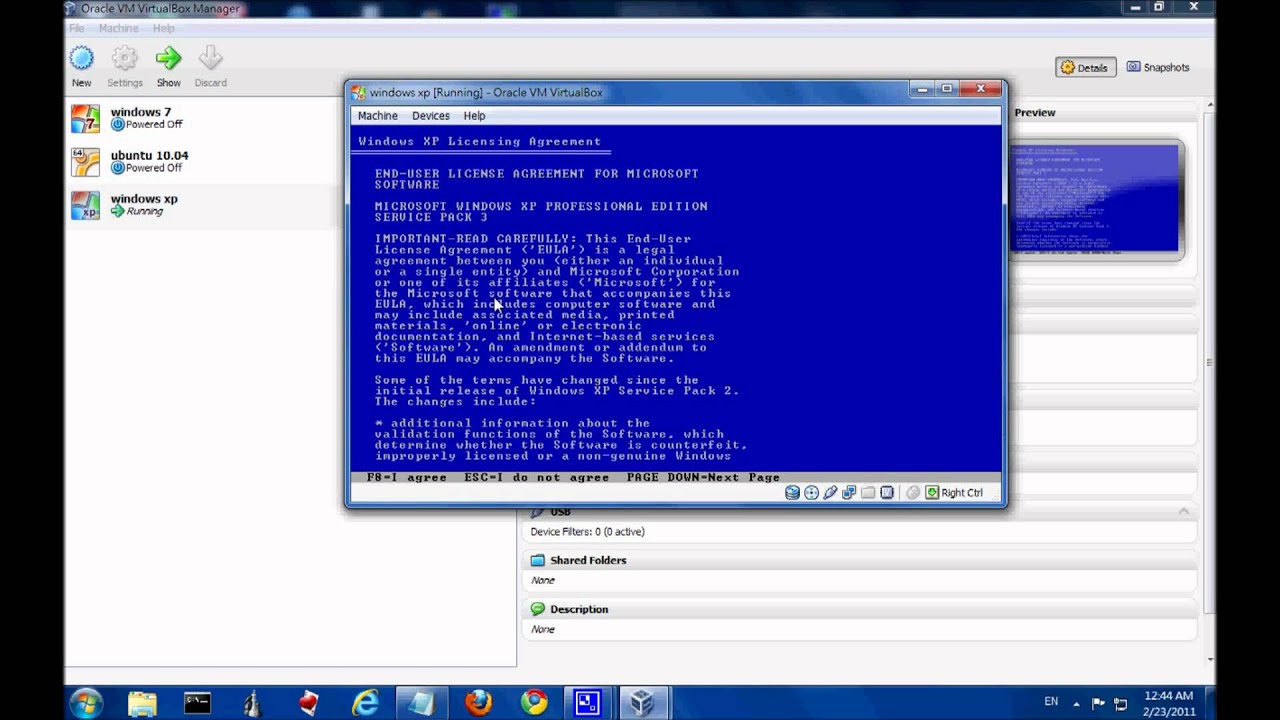
Task: Open the Command Prompt taskbar icon
Action: click(x=197, y=703)
